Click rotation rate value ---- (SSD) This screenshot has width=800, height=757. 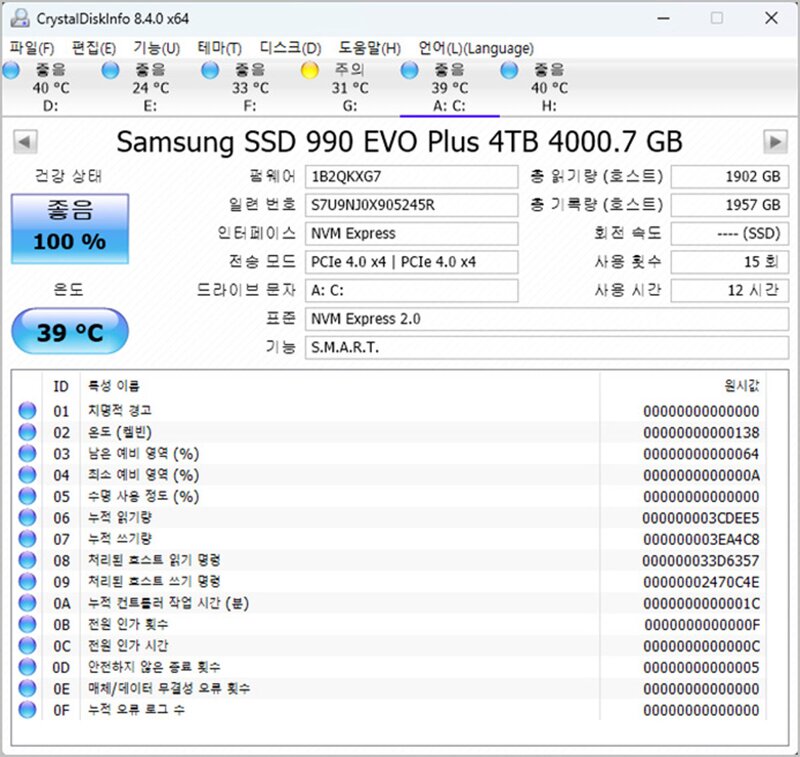point(730,234)
